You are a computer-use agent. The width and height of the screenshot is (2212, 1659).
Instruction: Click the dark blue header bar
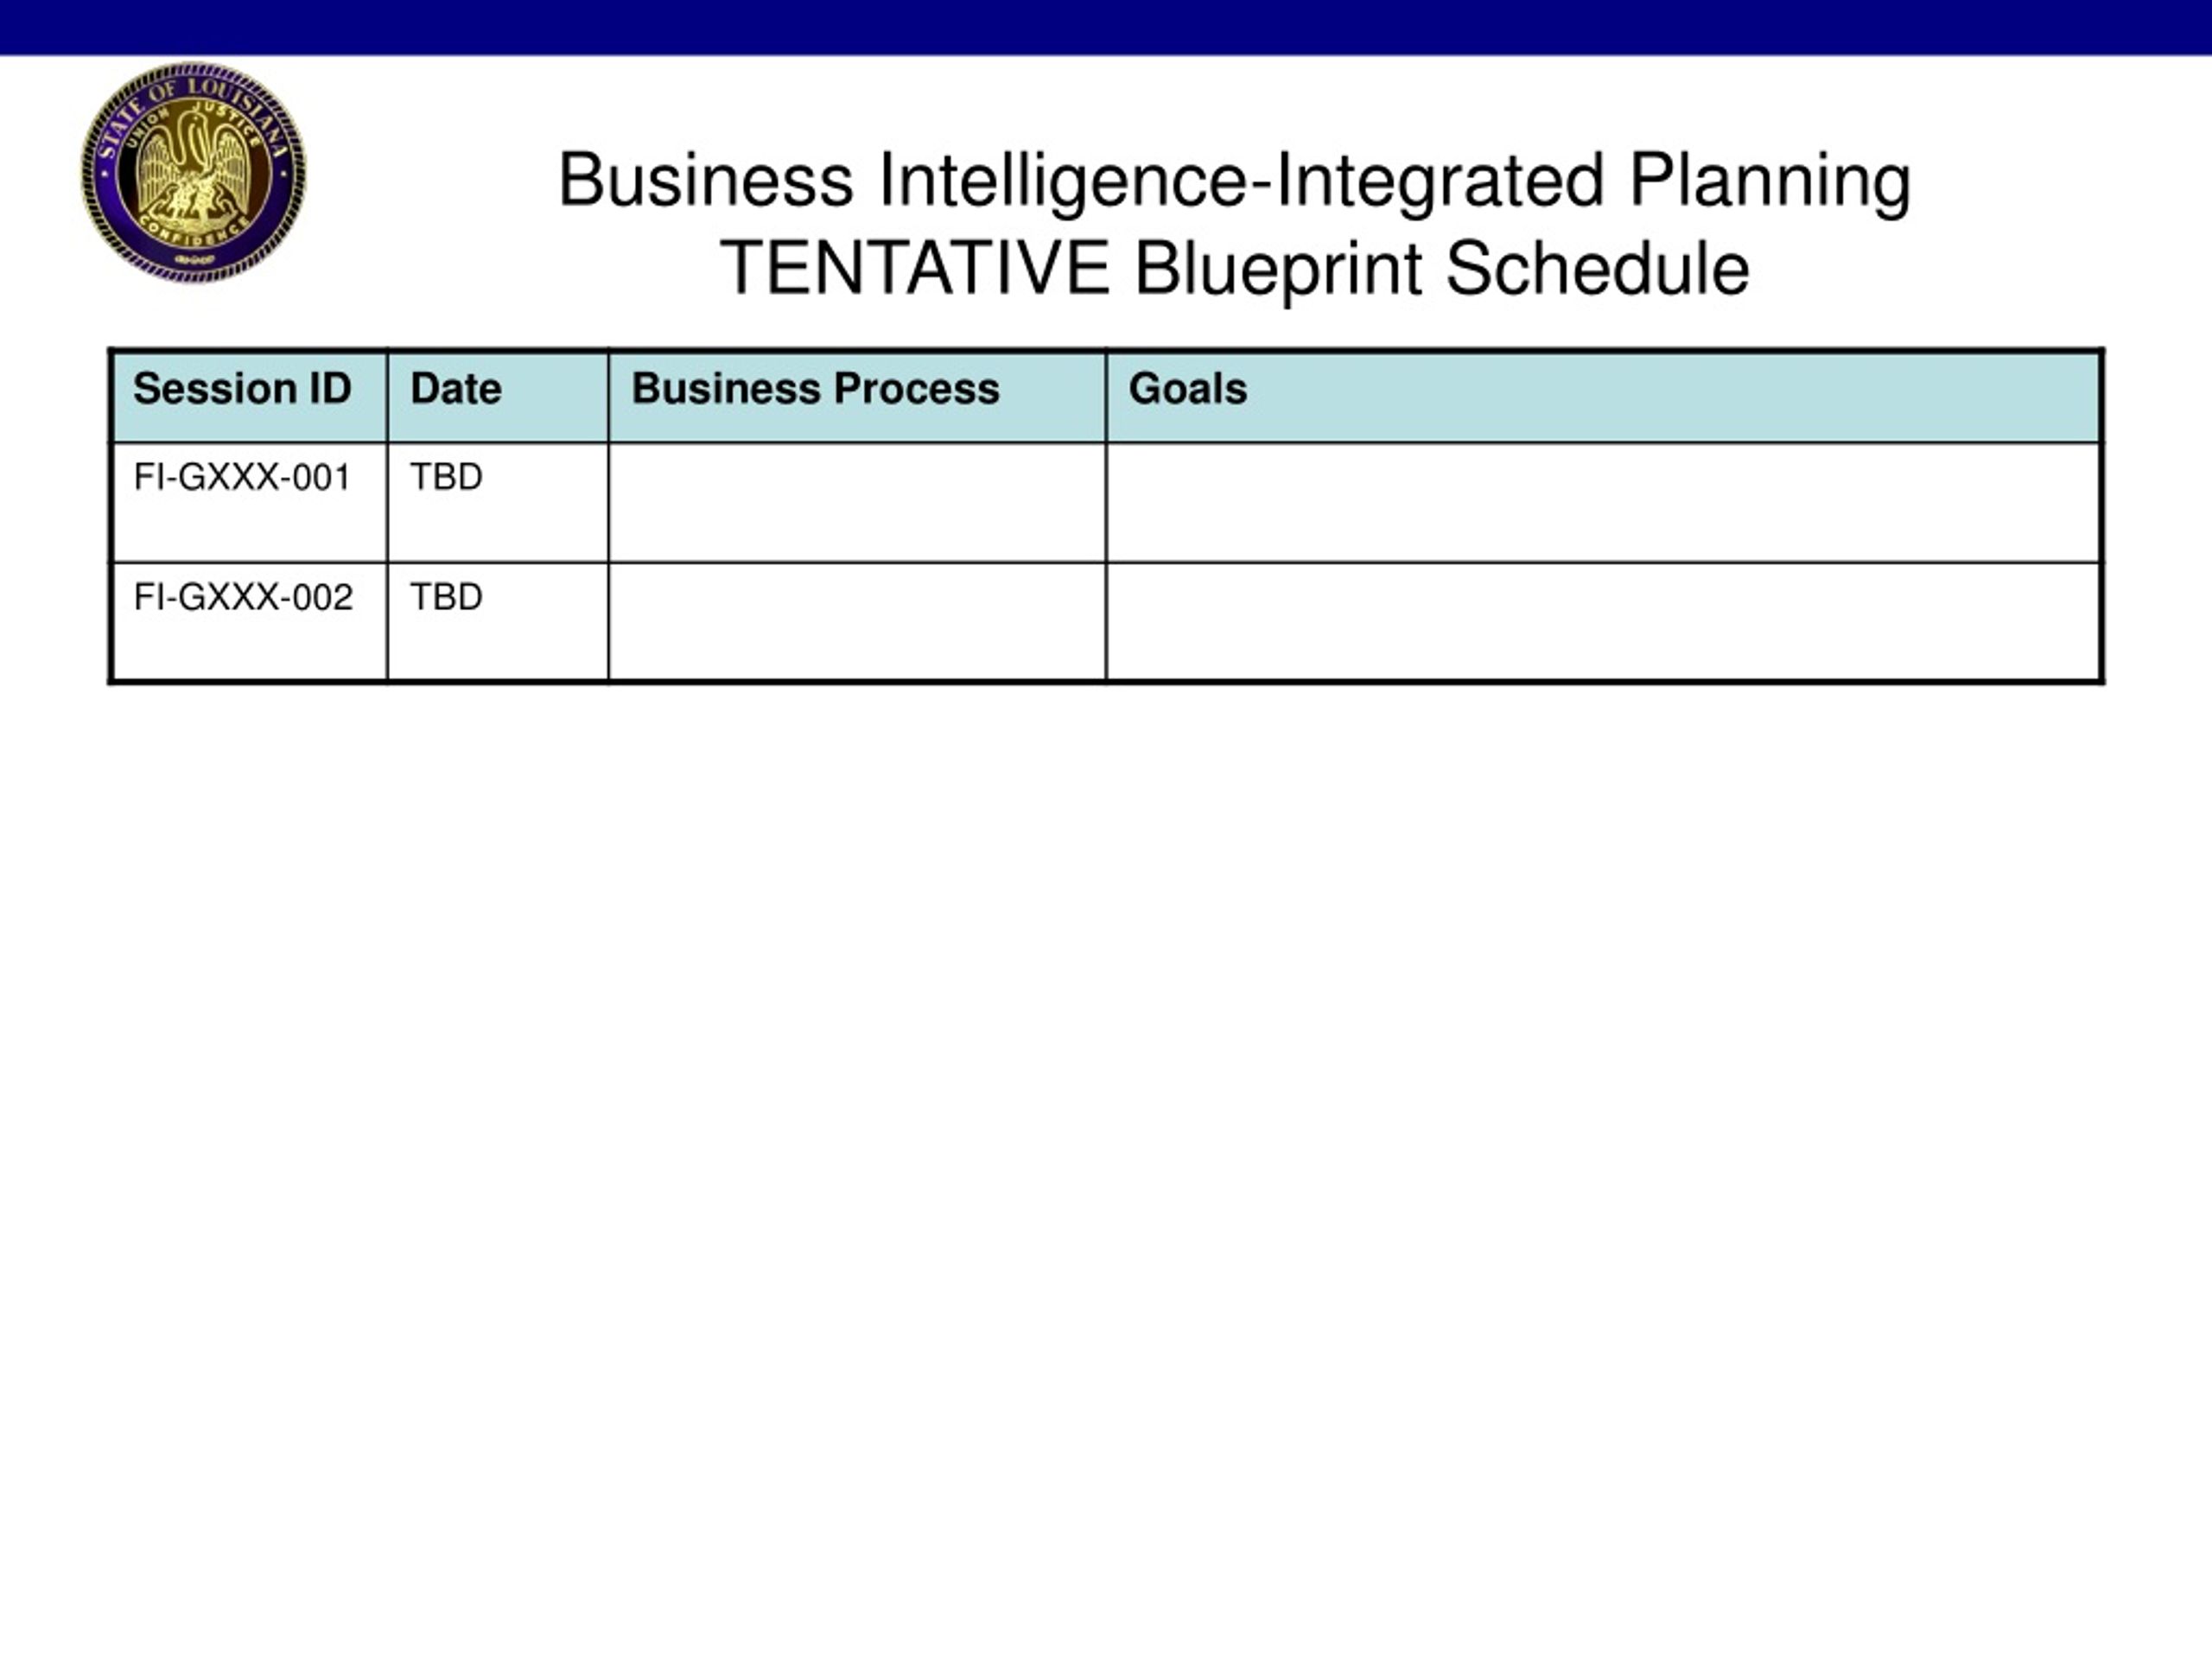[1106, 27]
